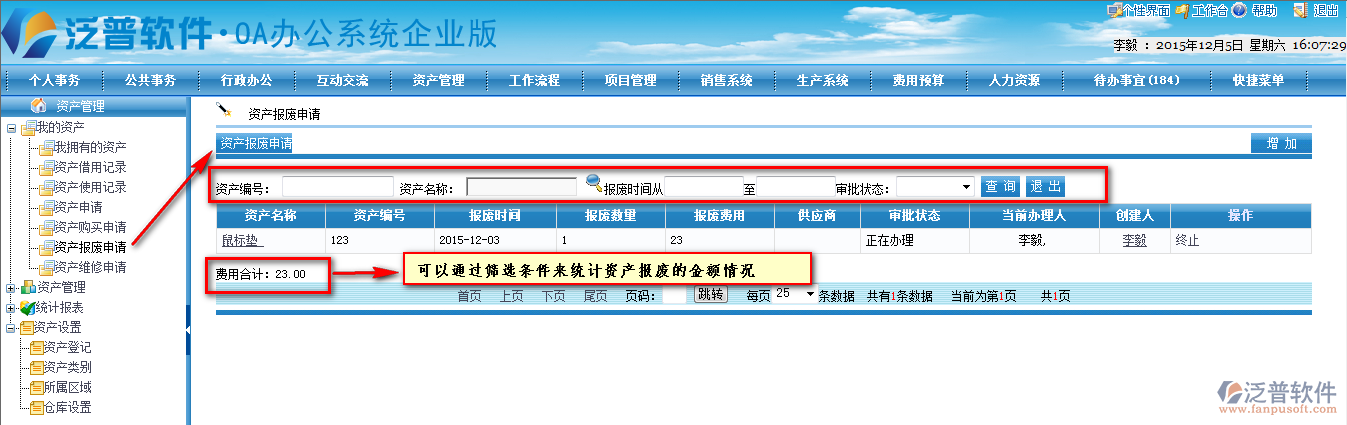
Task: Collapse the 我的资产 tree node
Action: click(x=11, y=128)
